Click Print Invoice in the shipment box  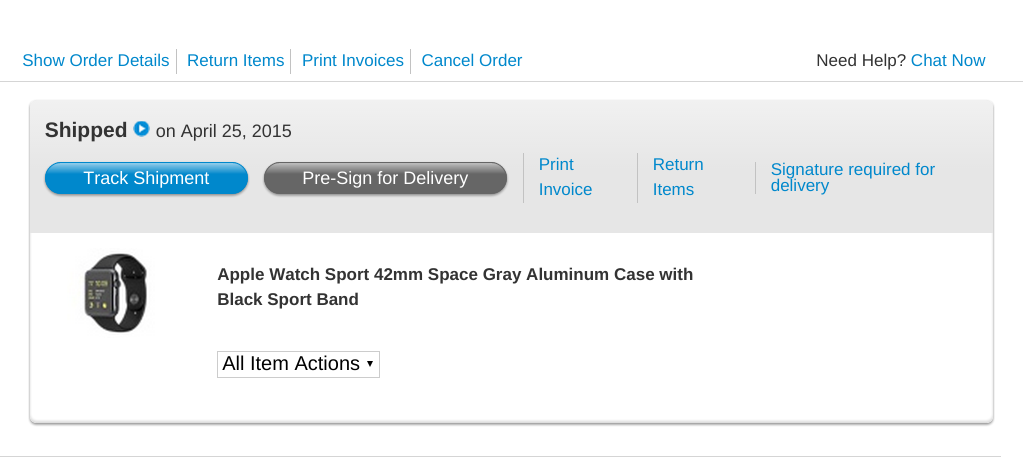565,177
